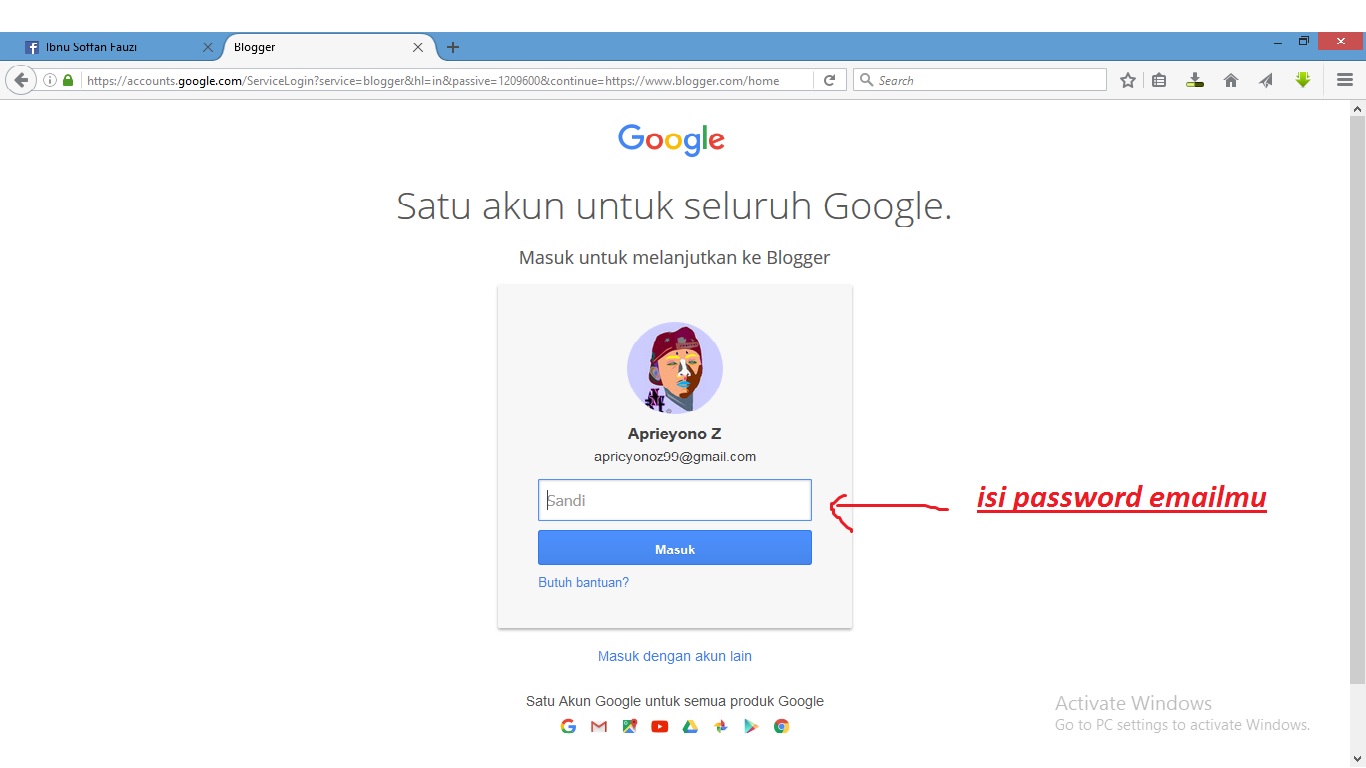This screenshot has width=1366, height=768.
Task: Click apricyonoz99@gmail.com email text
Action: click(x=675, y=457)
